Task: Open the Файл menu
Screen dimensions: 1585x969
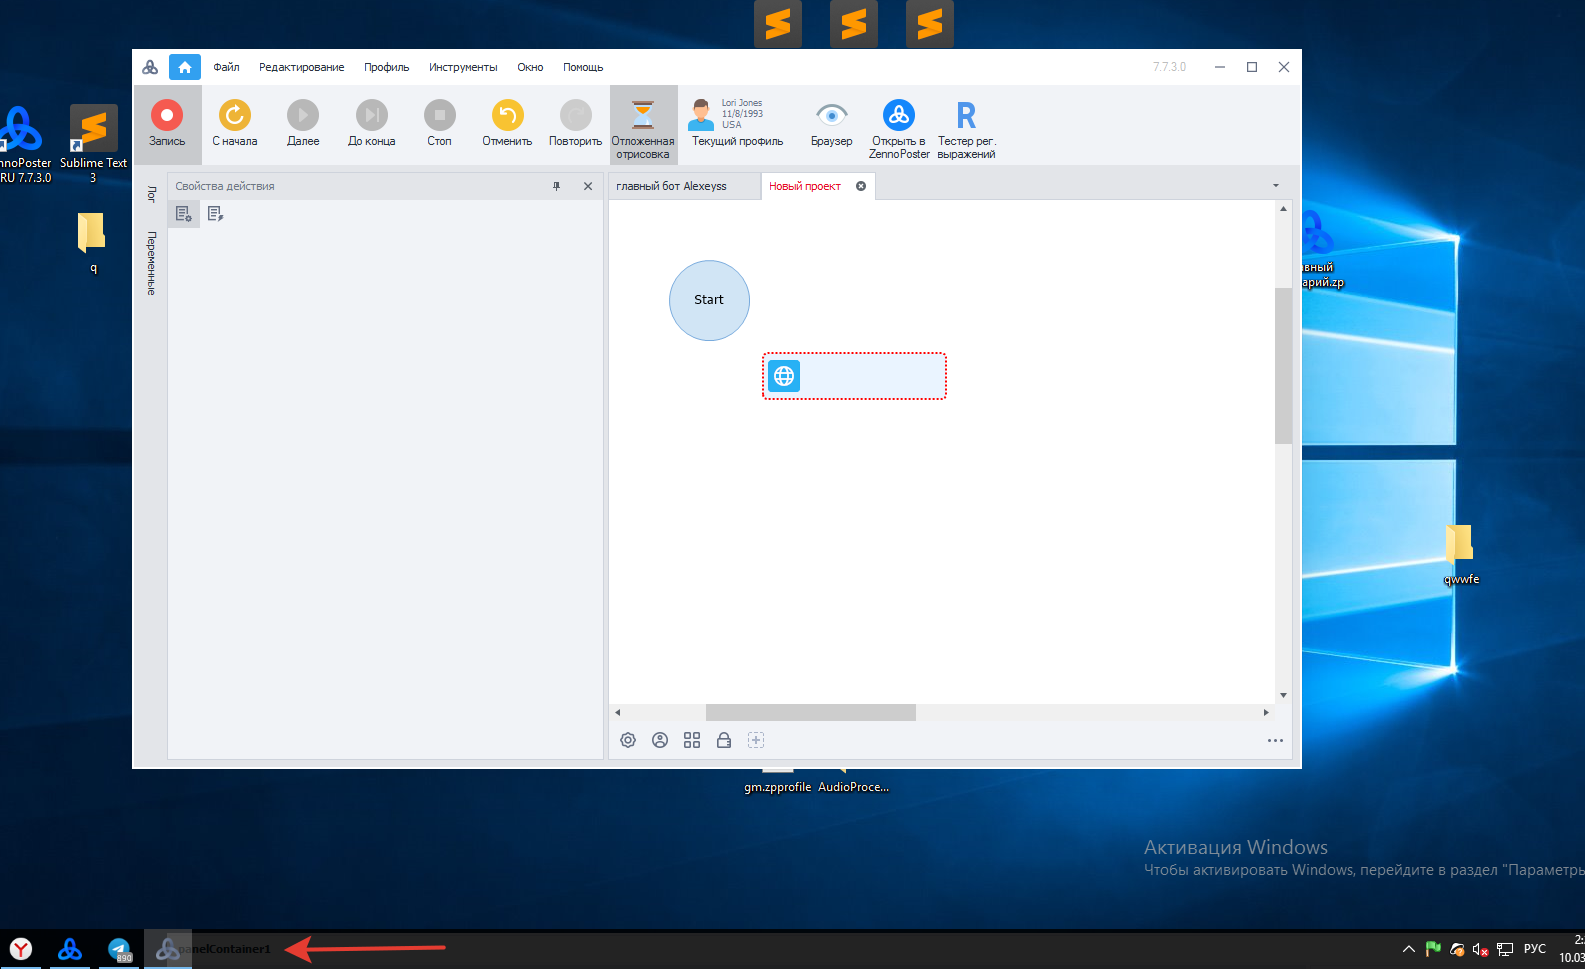Action: click(x=226, y=67)
